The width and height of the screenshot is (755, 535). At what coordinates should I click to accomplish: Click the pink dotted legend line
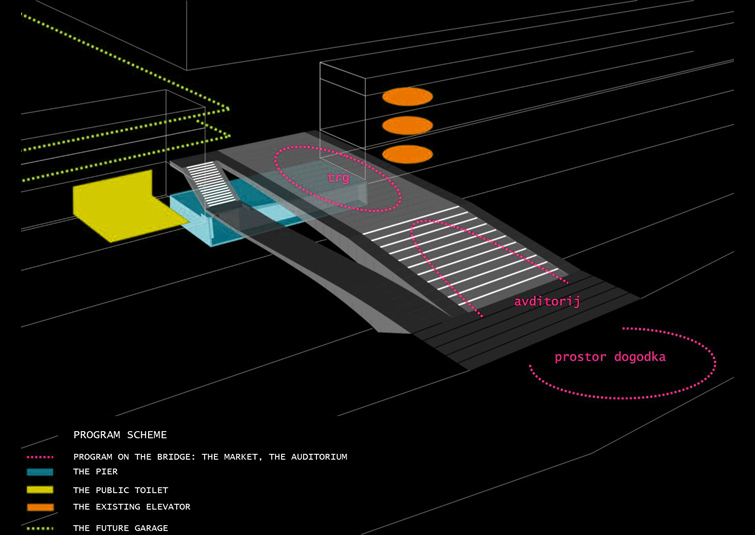point(40,457)
